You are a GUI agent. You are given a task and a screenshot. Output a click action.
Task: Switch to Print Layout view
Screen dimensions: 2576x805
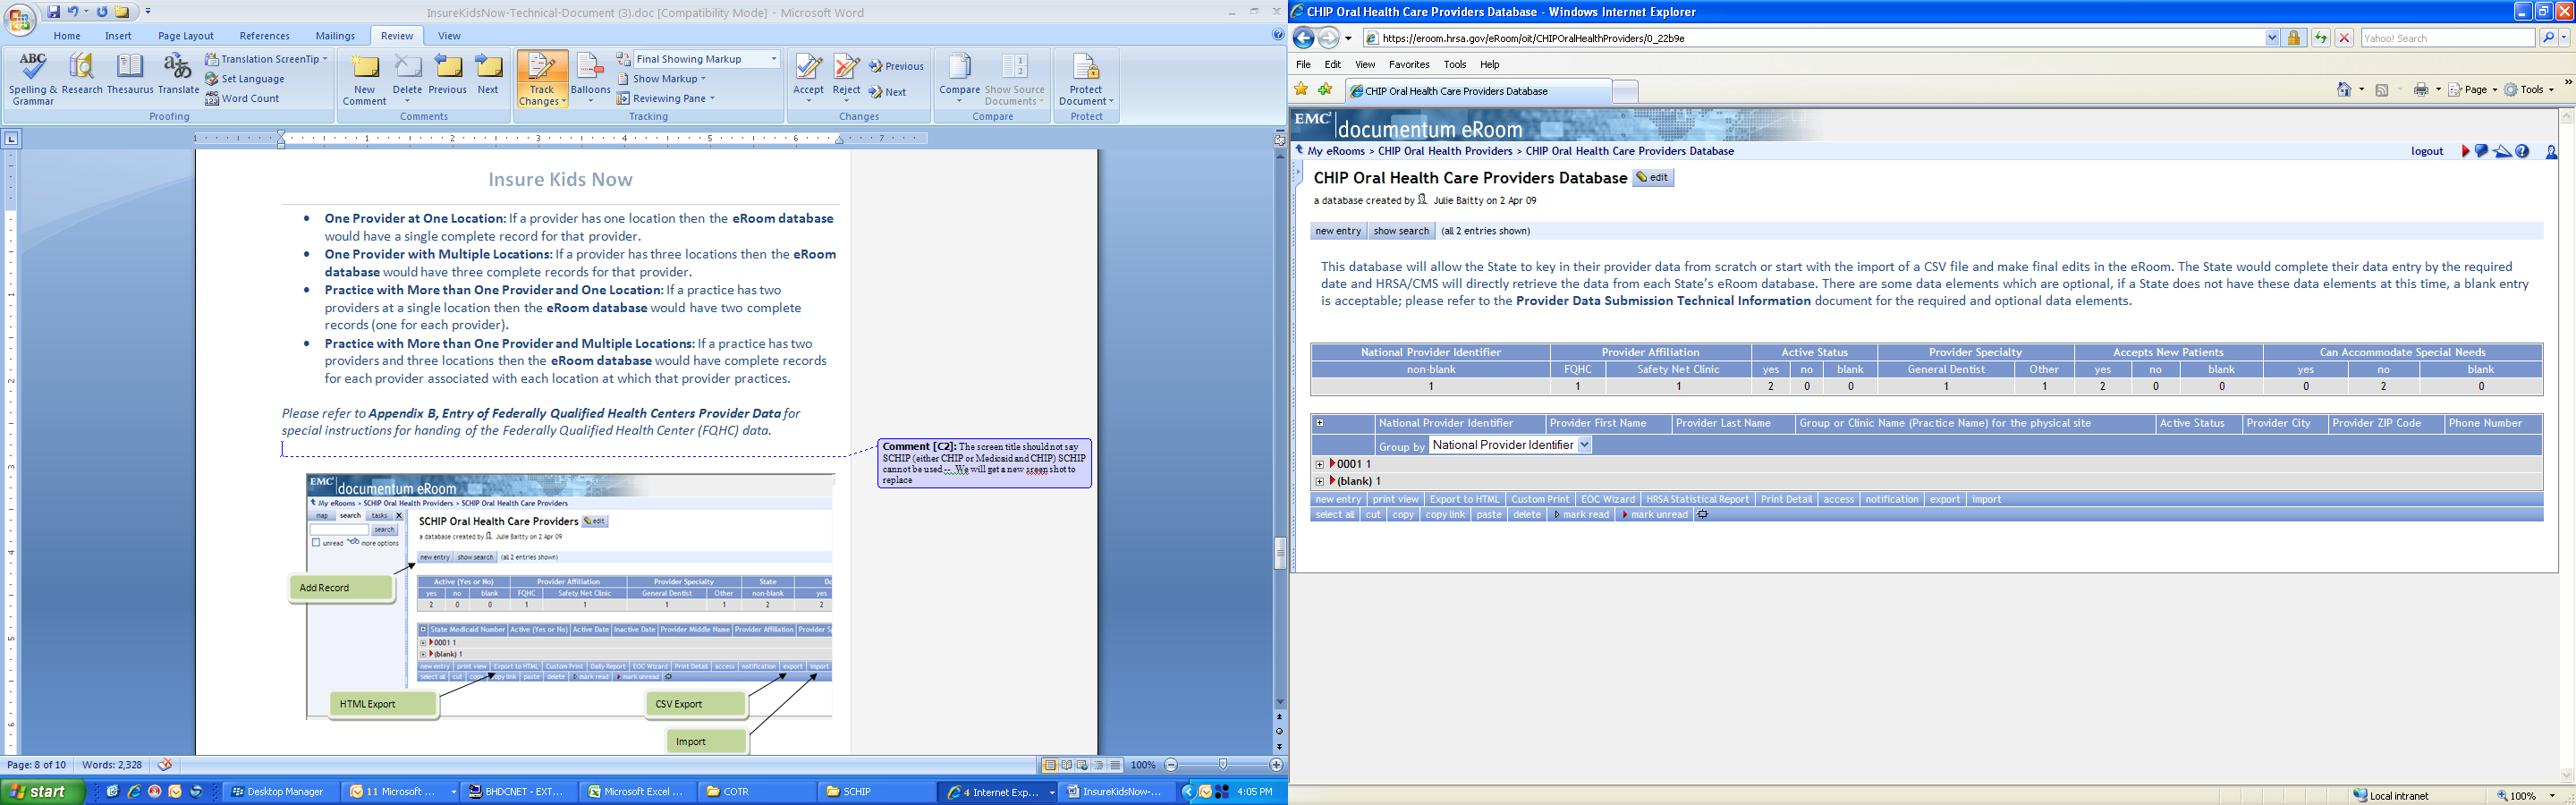coord(1050,765)
